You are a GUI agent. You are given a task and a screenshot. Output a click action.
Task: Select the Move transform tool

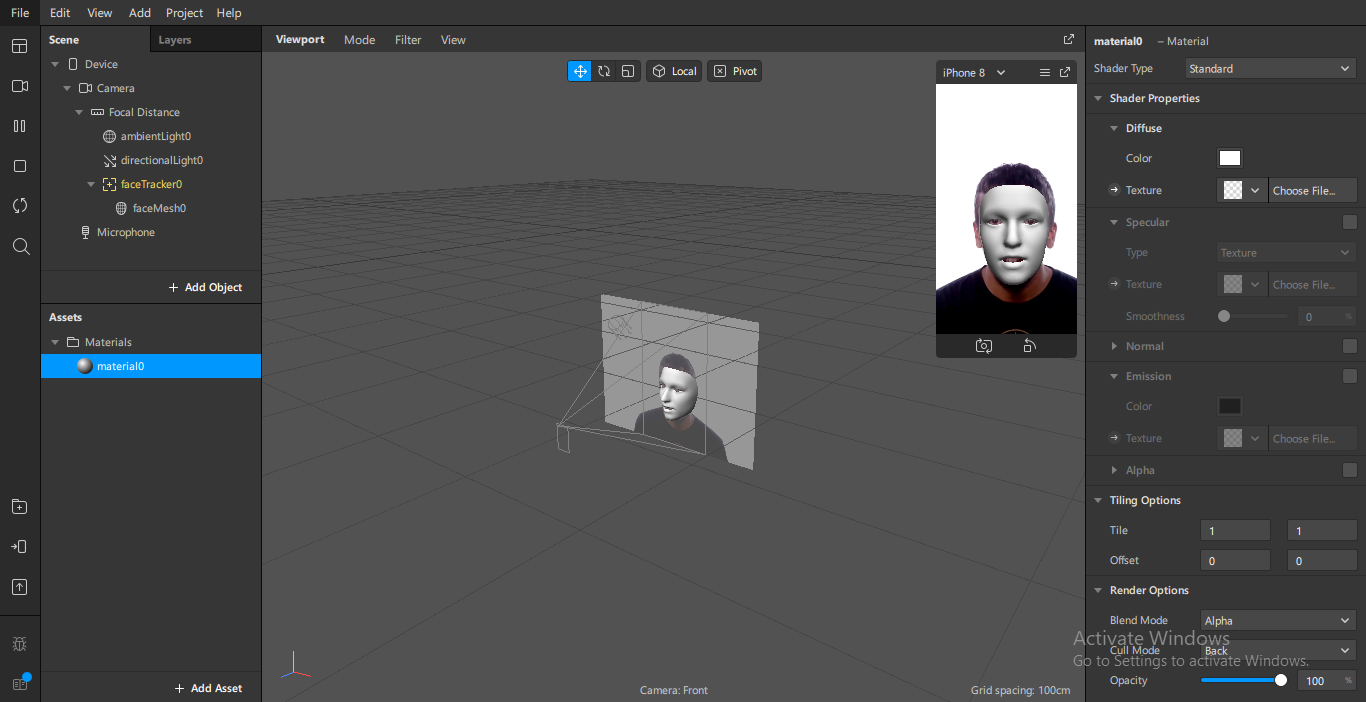click(580, 71)
